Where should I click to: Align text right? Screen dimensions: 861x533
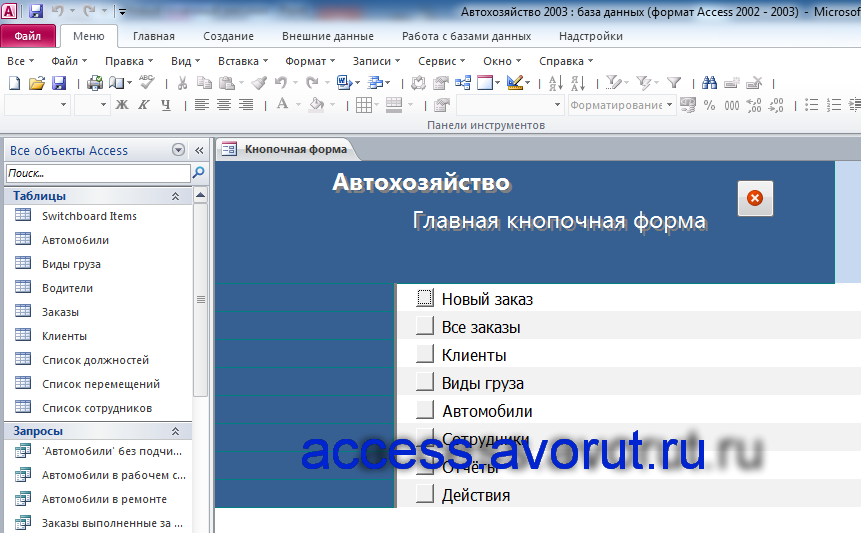click(245, 104)
